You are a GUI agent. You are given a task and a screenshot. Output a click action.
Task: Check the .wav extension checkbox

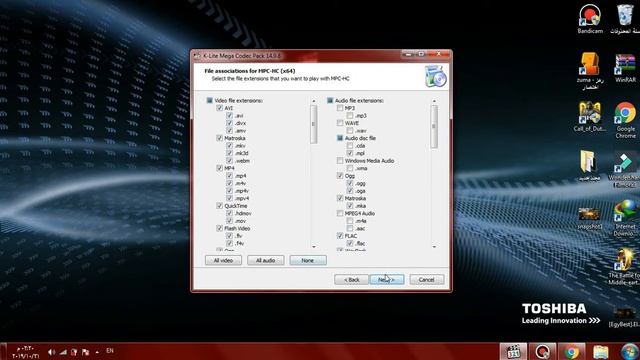350,131
